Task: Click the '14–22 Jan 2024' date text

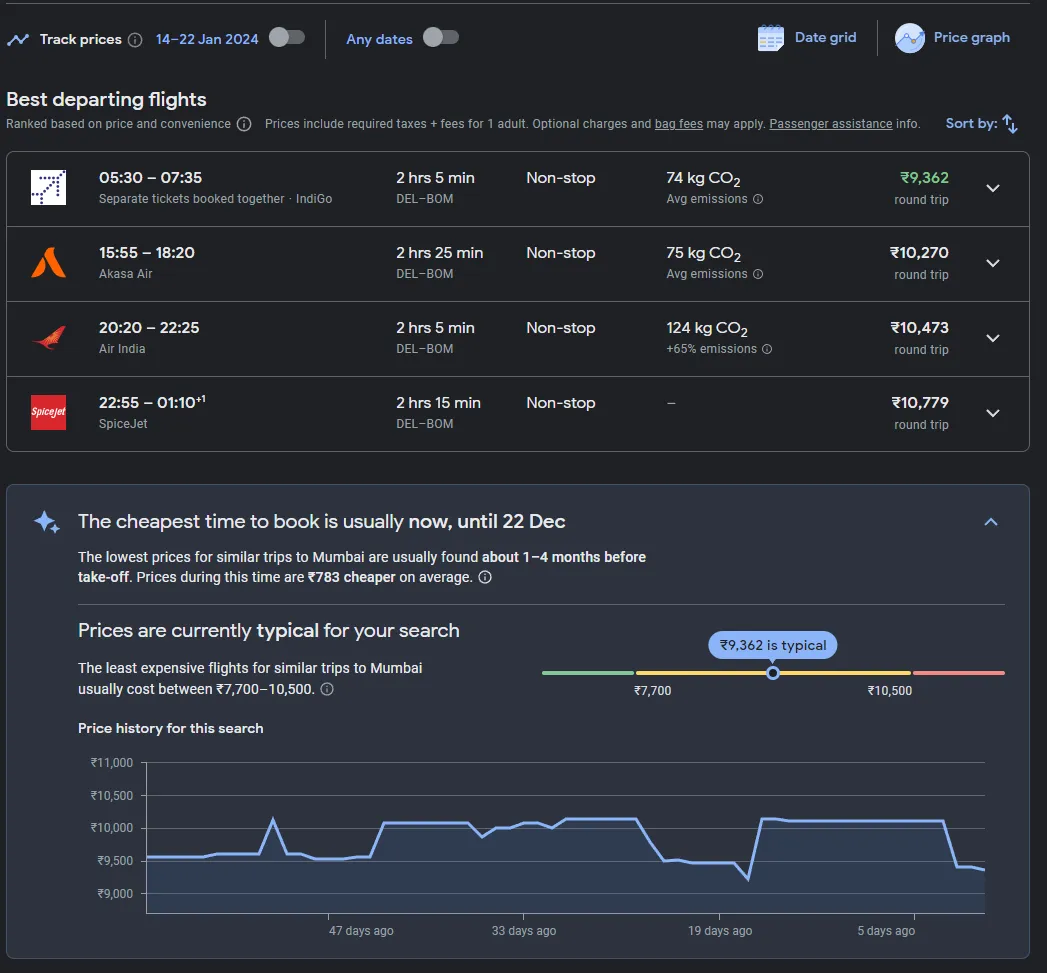Action: (207, 39)
